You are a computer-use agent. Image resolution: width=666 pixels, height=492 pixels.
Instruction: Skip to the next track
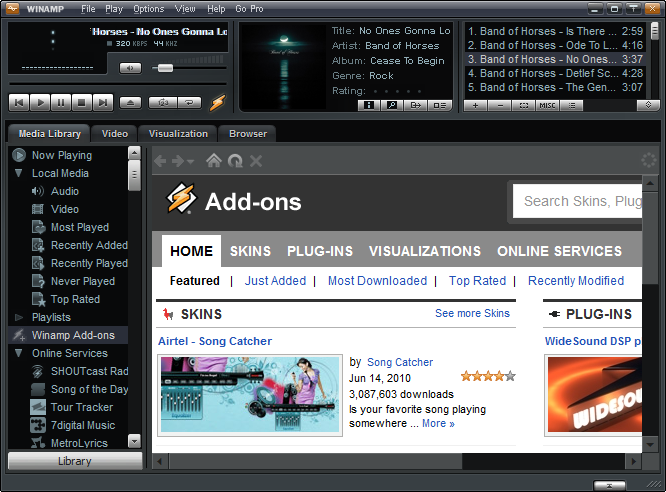[103, 103]
